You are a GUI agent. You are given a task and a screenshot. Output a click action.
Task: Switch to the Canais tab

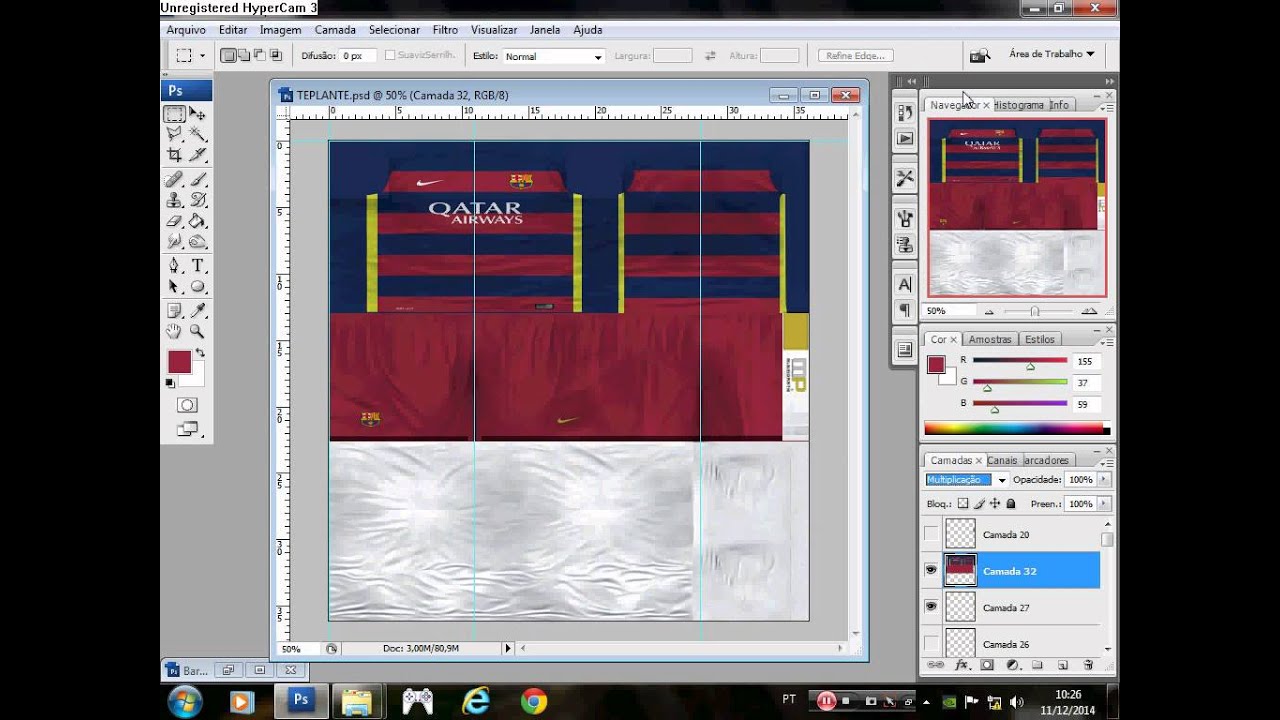click(1002, 460)
